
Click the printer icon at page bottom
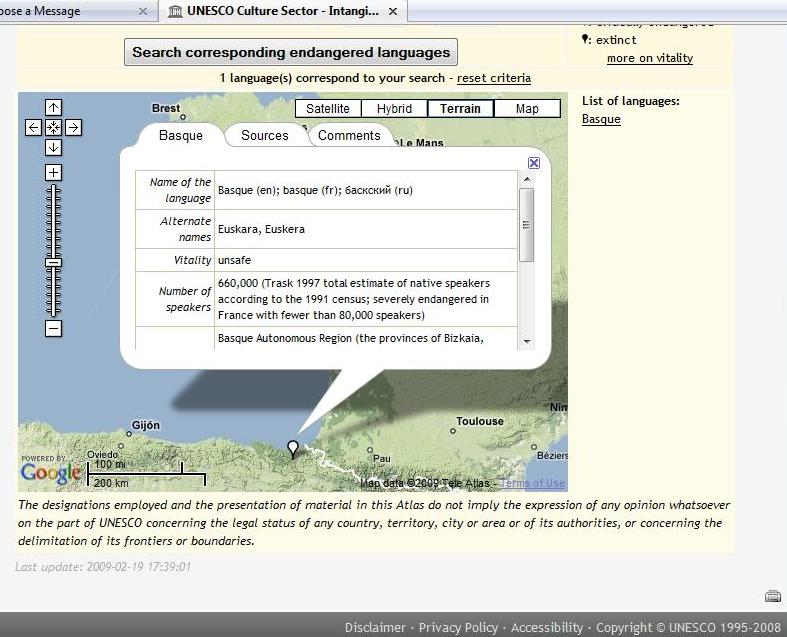point(773,596)
